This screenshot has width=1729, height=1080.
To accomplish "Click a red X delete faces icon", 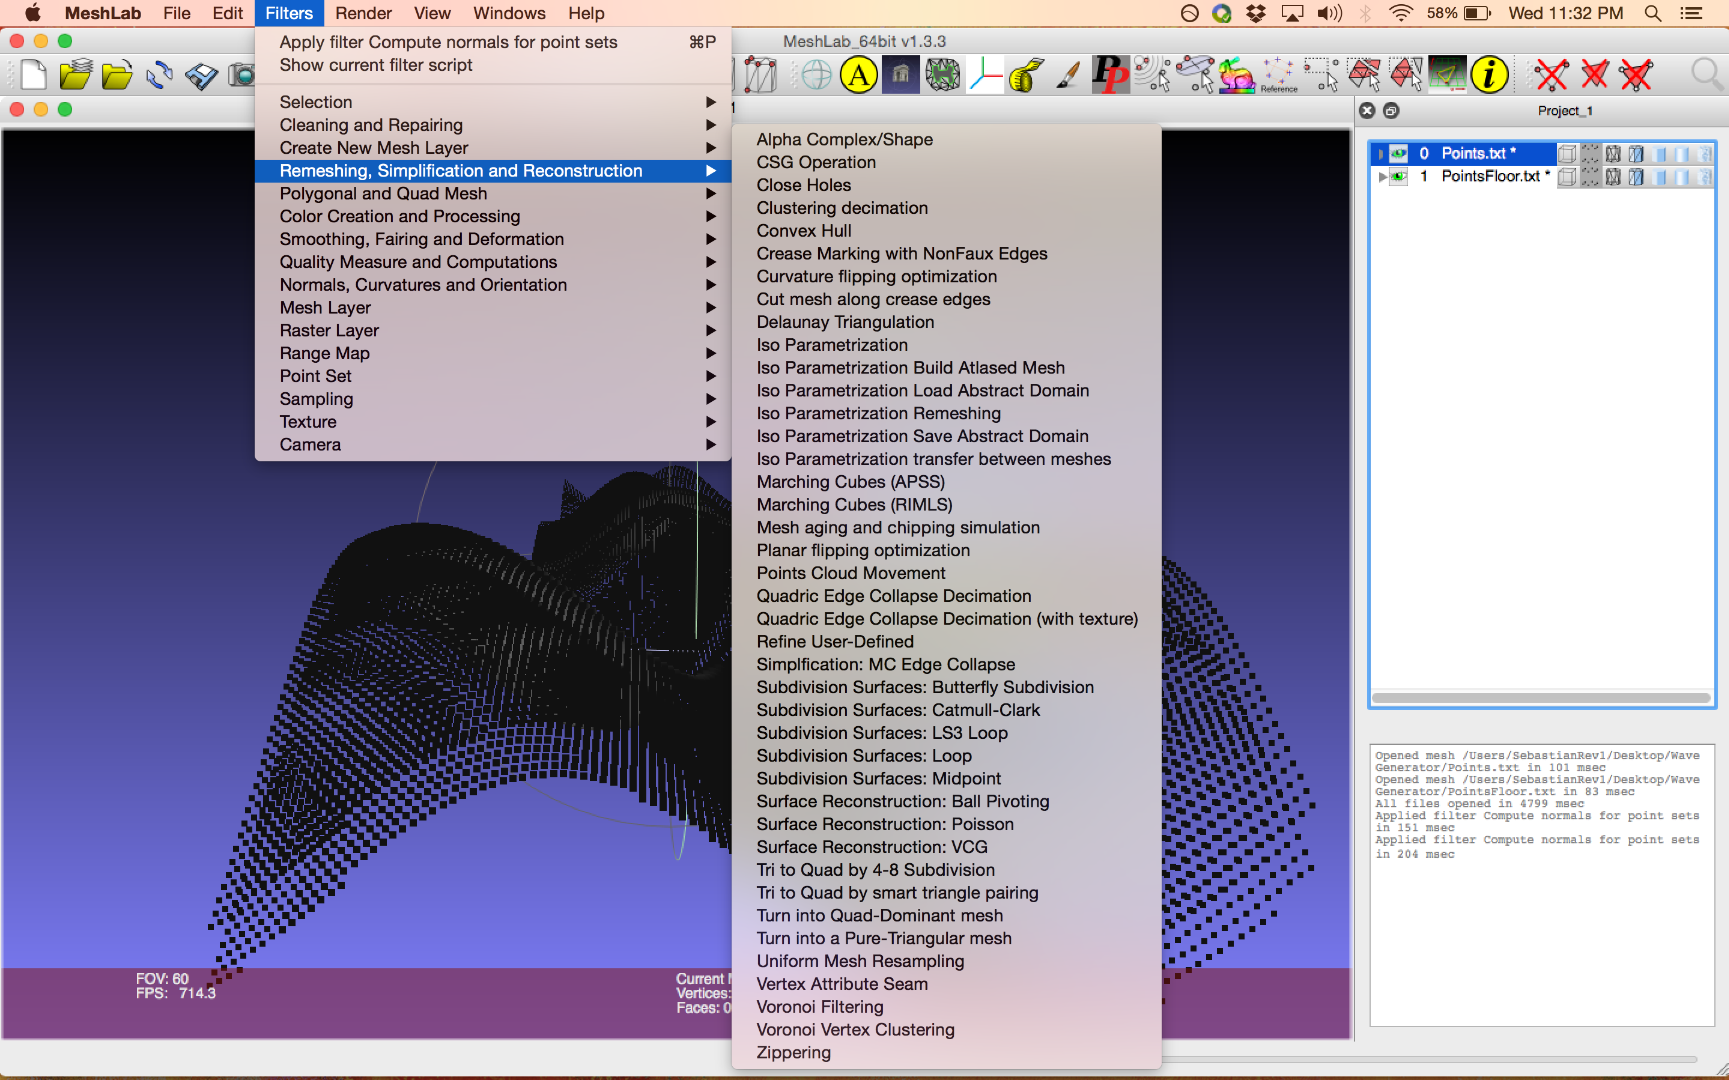I will tap(1552, 74).
